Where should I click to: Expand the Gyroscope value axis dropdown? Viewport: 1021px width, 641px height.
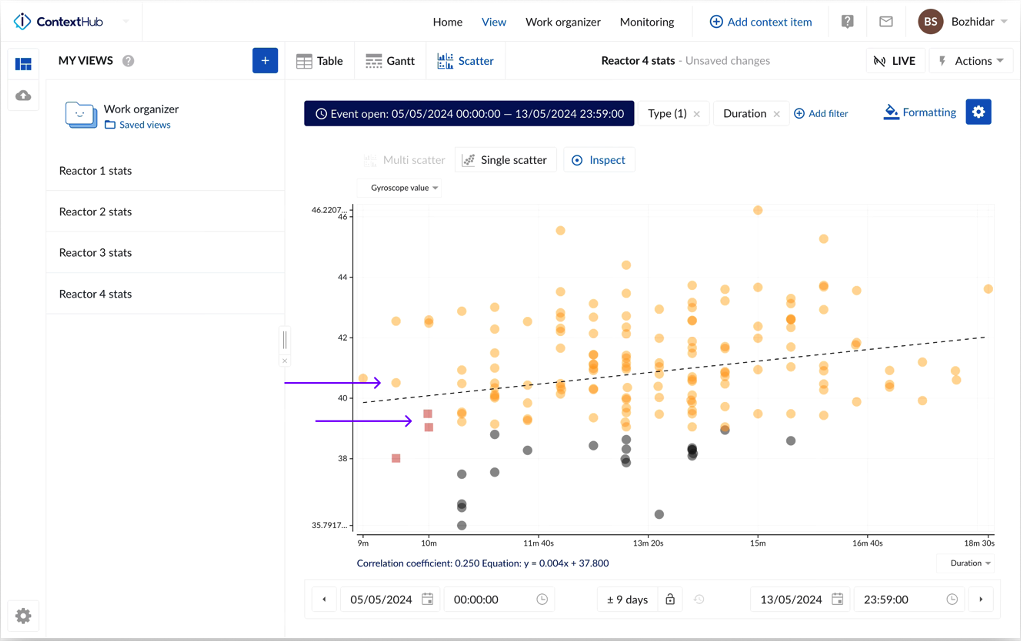404,188
